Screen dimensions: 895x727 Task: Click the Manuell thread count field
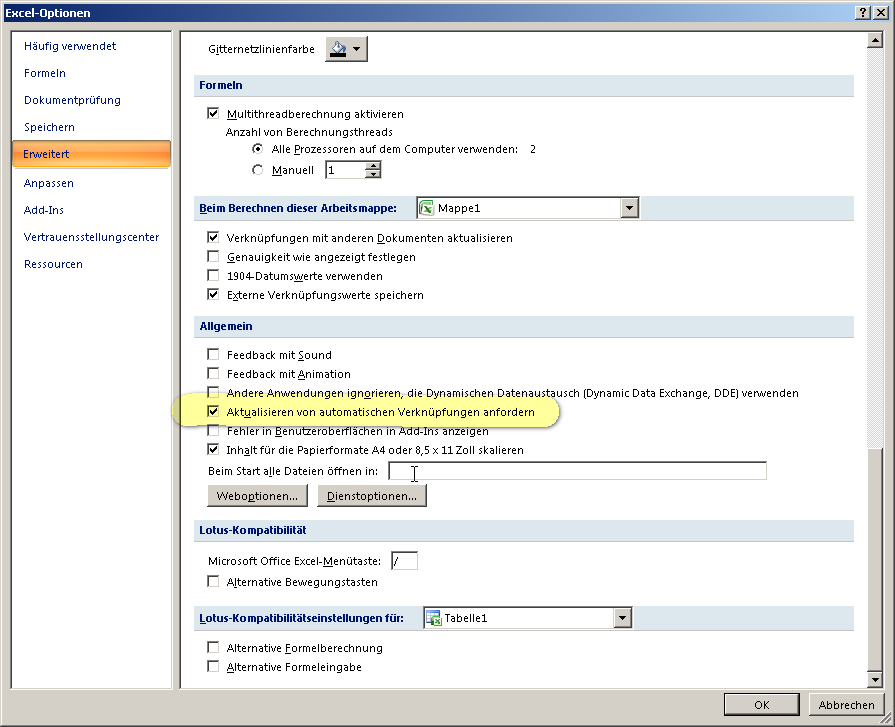[x=345, y=170]
